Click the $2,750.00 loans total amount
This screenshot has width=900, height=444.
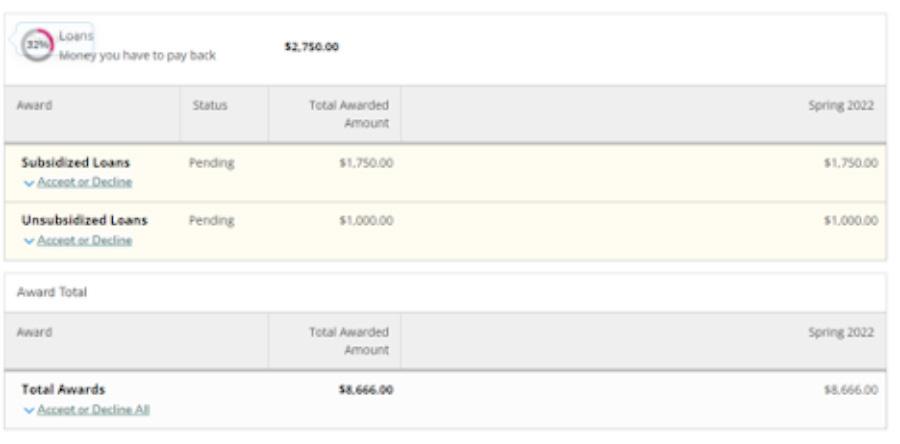[x=312, y=47]
